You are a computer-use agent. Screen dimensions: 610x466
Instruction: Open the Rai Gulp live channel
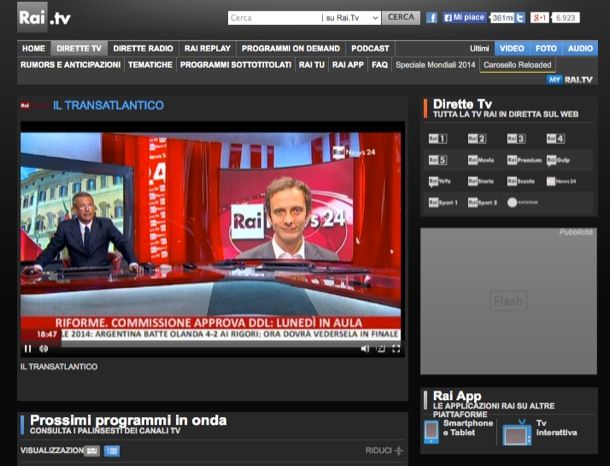[x=558, y=160]
